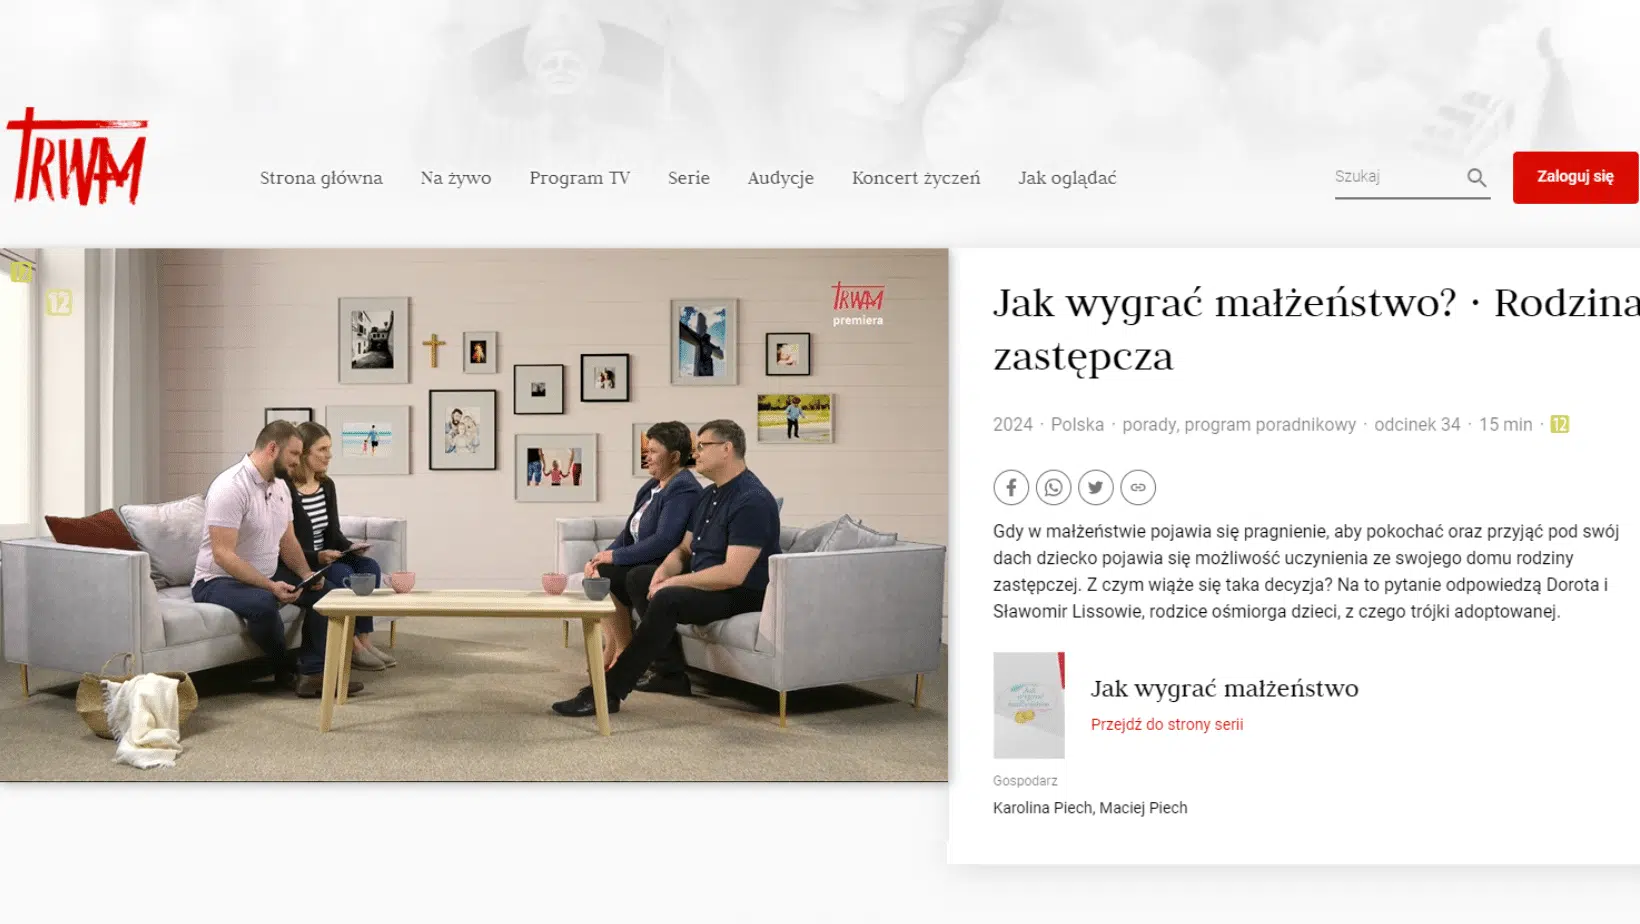Open the Jak wygrać małżeństwo series cover
Viewport: 1640px width, 924px height.
coord(1028,705)
